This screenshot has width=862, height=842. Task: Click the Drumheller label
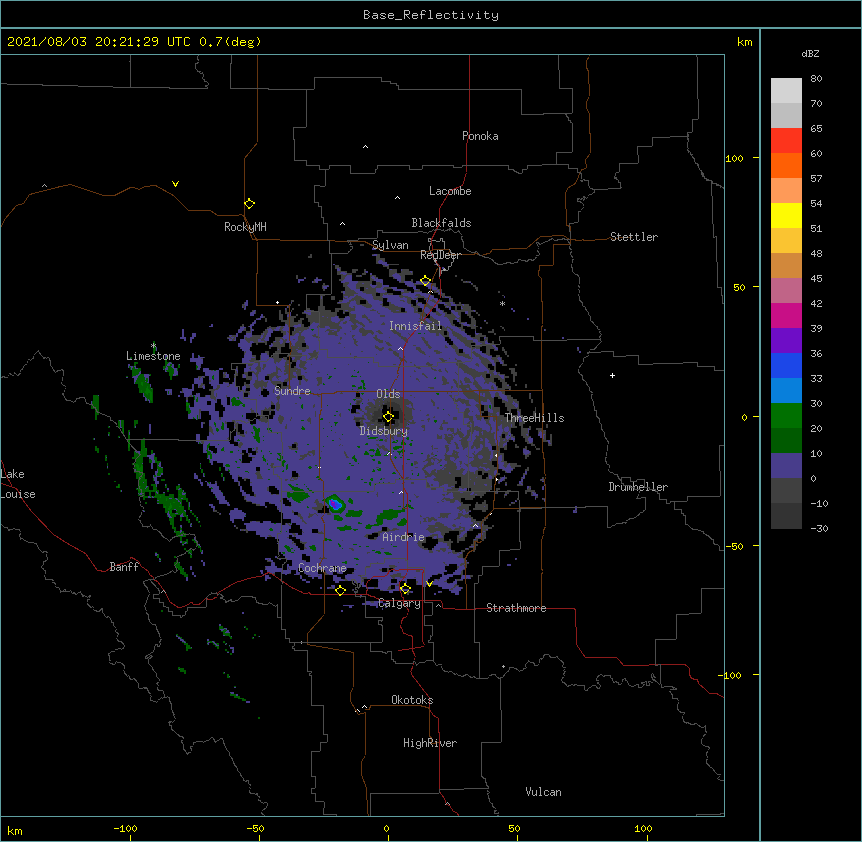coord(638,487)
